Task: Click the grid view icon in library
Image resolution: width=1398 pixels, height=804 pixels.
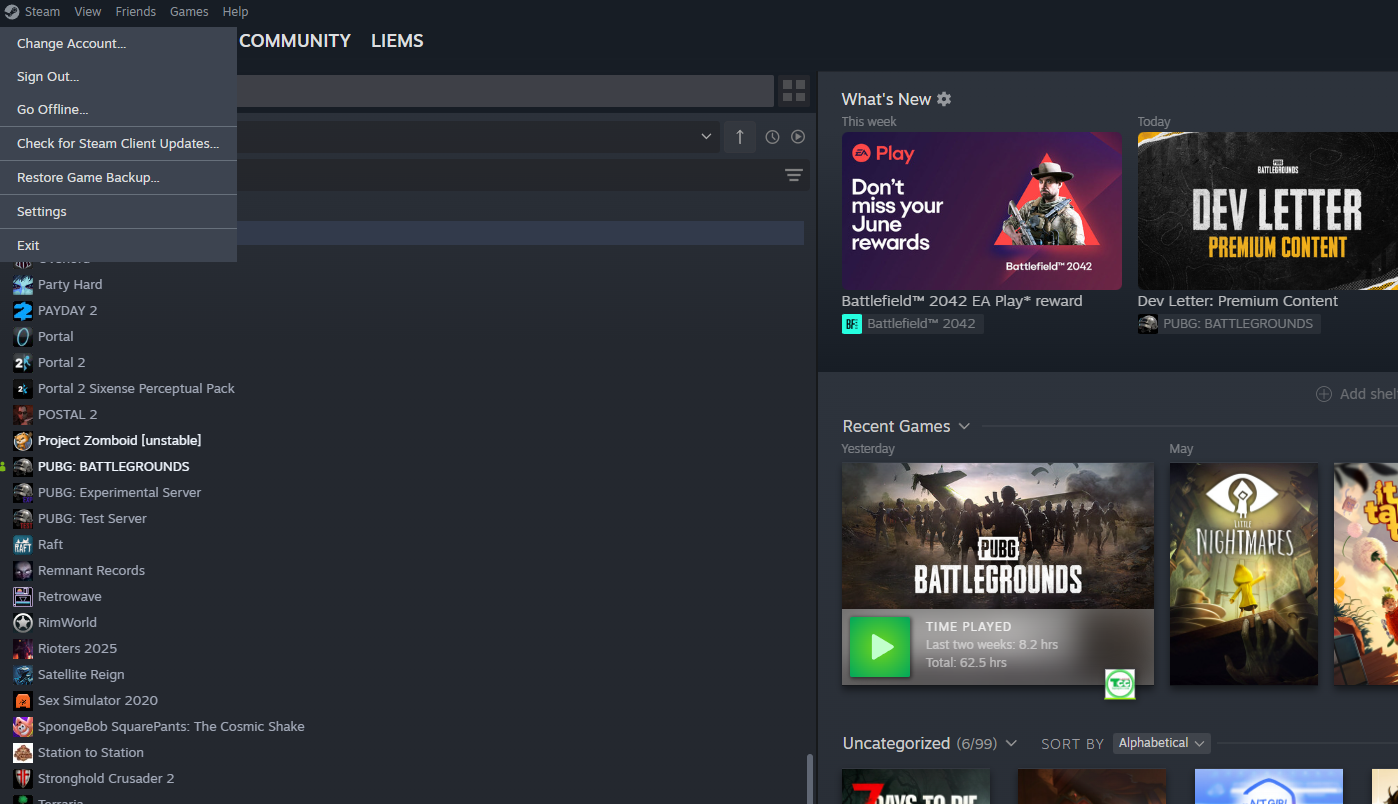Action: click(x=794, y=91)
